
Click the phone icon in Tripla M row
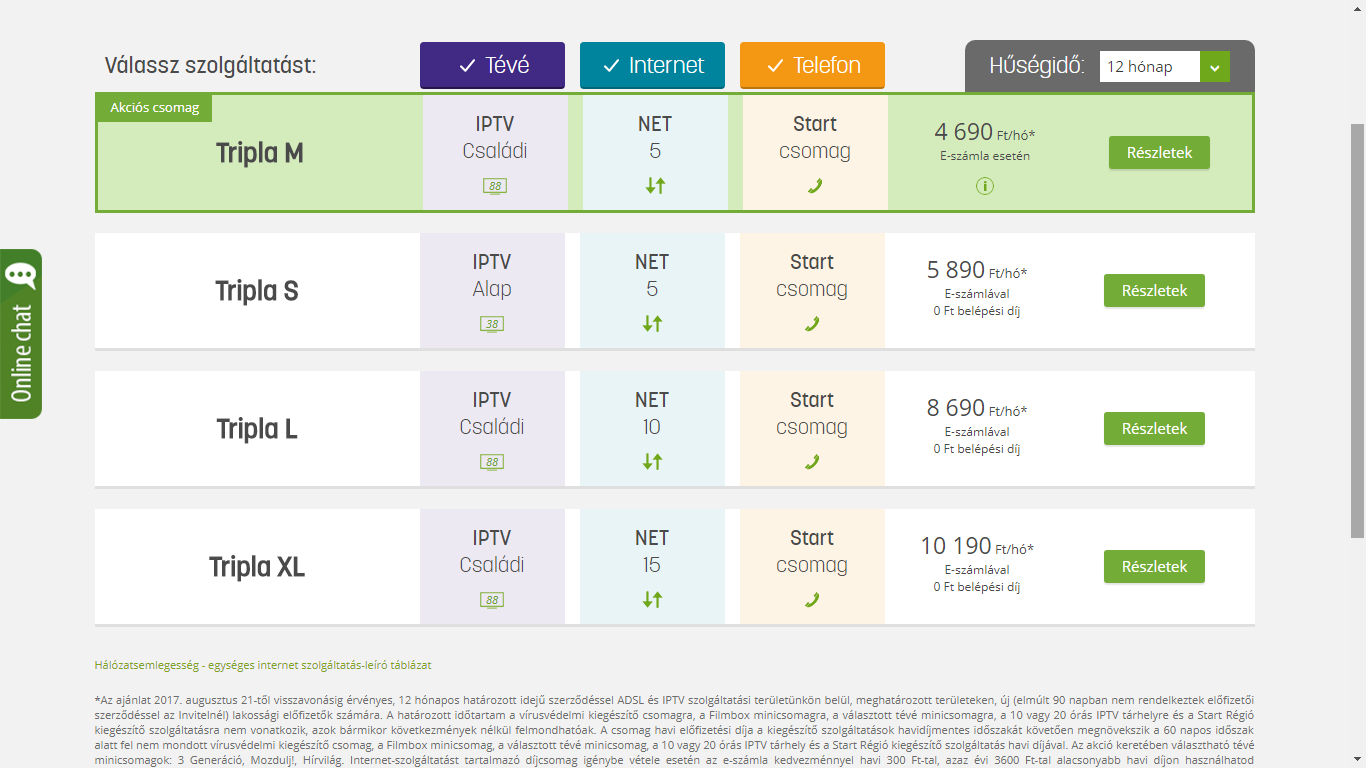point(815,186)
